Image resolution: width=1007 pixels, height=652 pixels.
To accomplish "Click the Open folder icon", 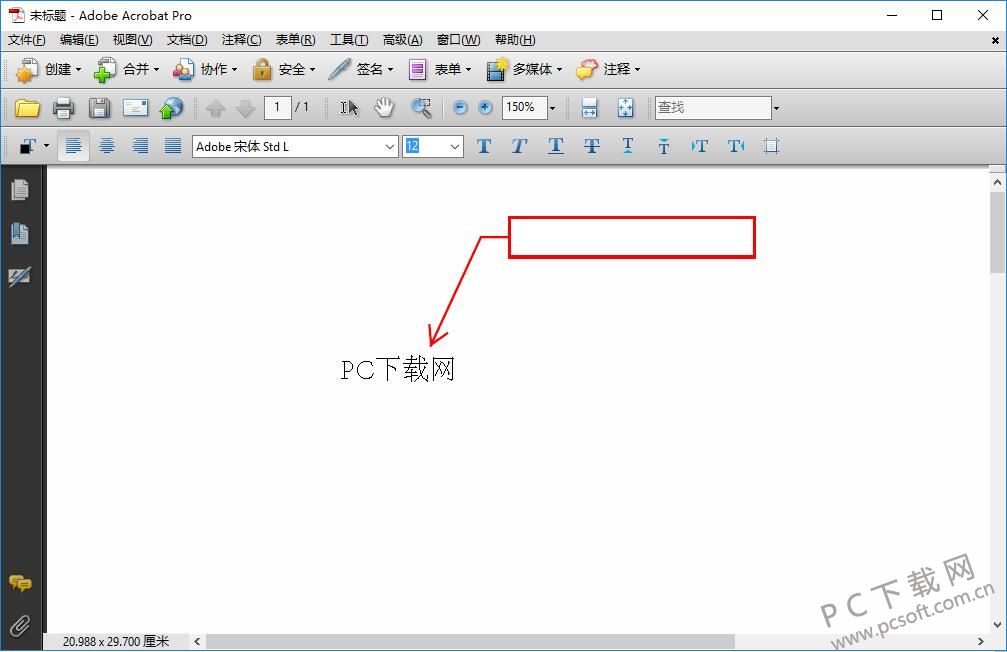I will tap(27, 108).
